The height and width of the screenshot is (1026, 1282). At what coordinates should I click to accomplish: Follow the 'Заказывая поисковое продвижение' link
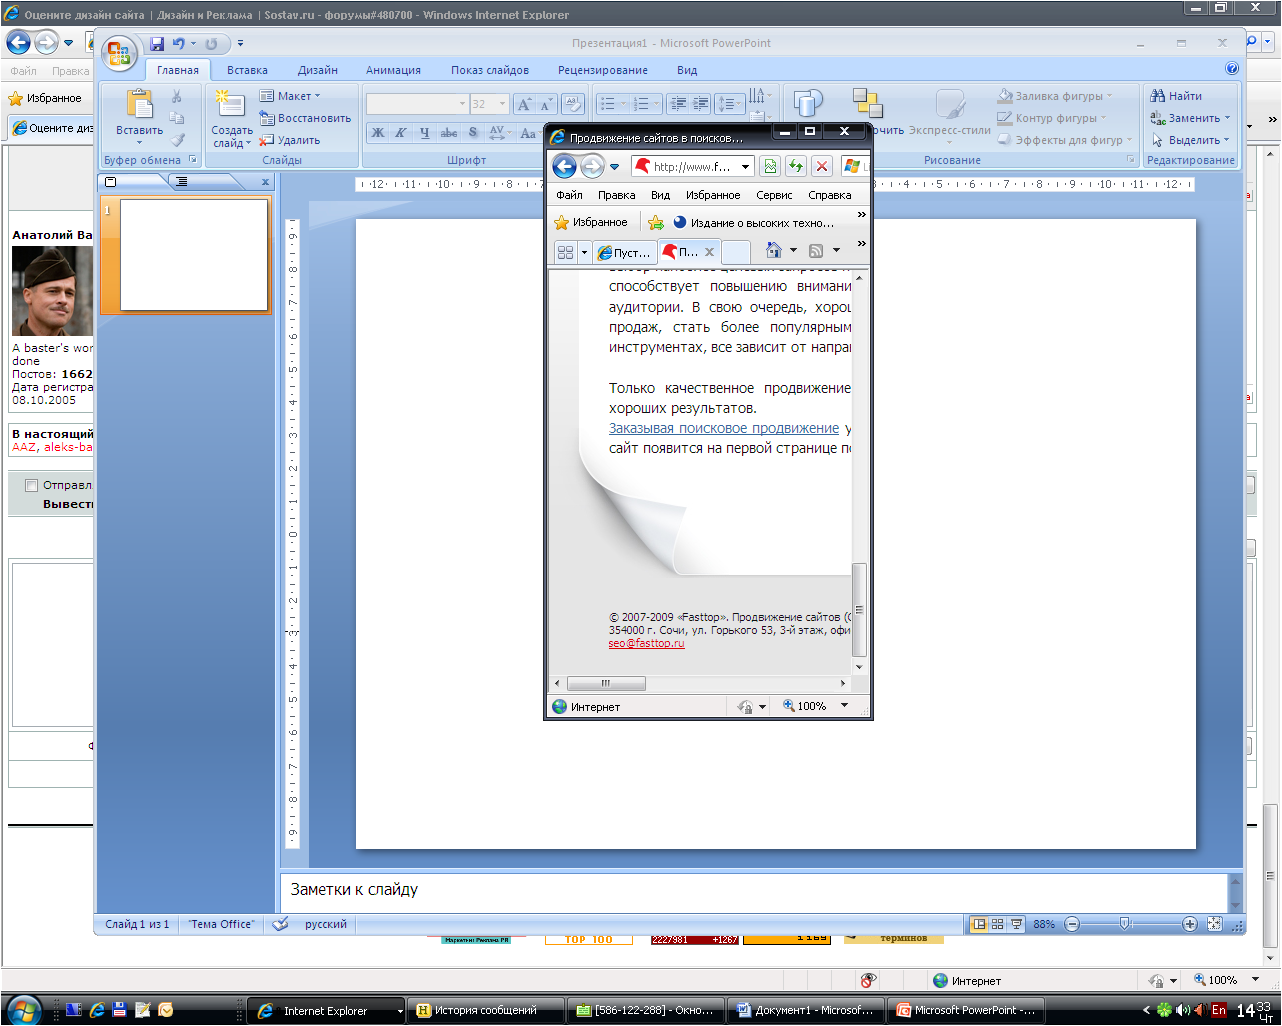pos(724,428)
